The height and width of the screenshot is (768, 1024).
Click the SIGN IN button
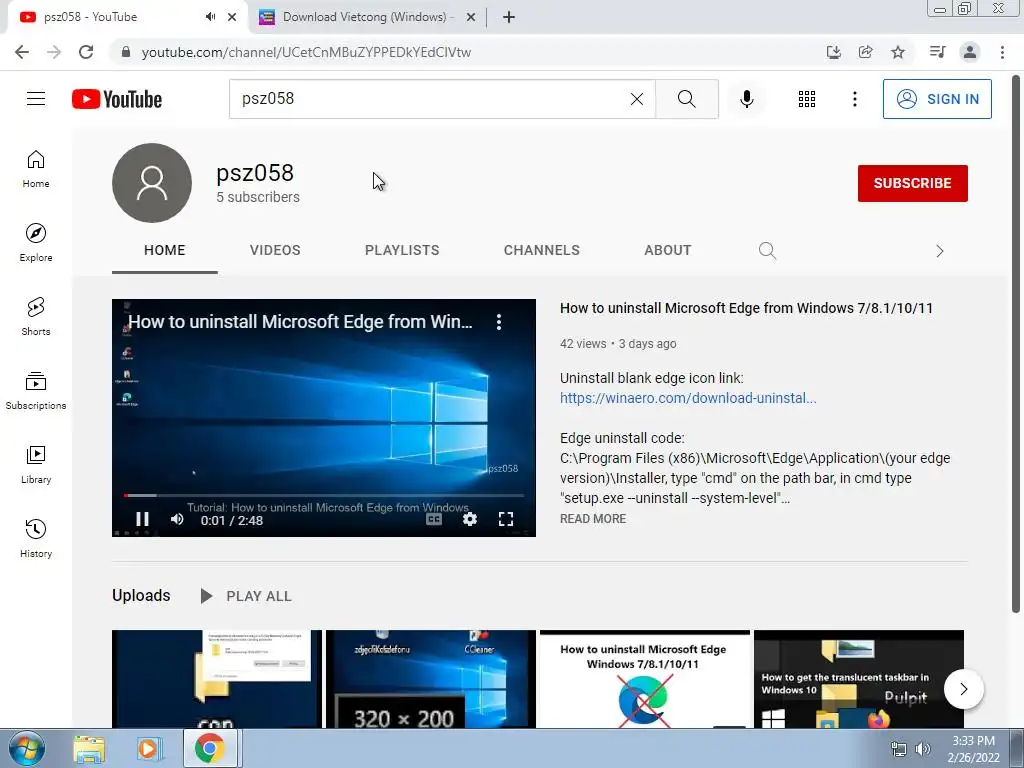(x=936, y=99)
